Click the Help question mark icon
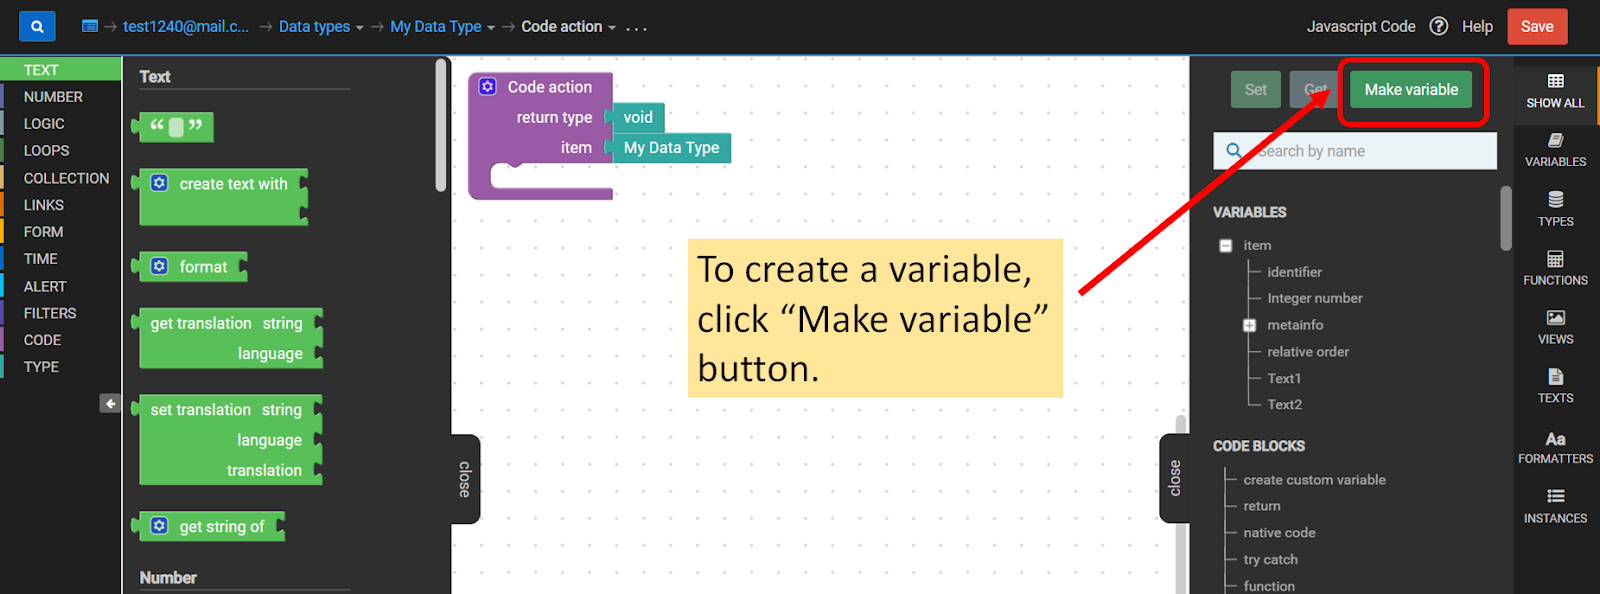Screen dimensions: 1600x594 click(x=1438, y=26)
